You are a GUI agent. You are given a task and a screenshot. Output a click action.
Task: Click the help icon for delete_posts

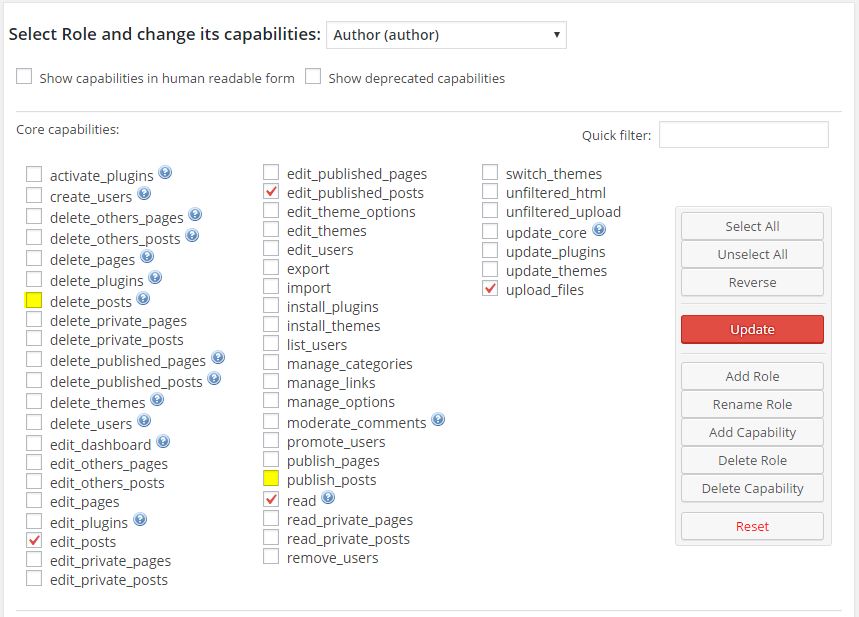(144, 299)
